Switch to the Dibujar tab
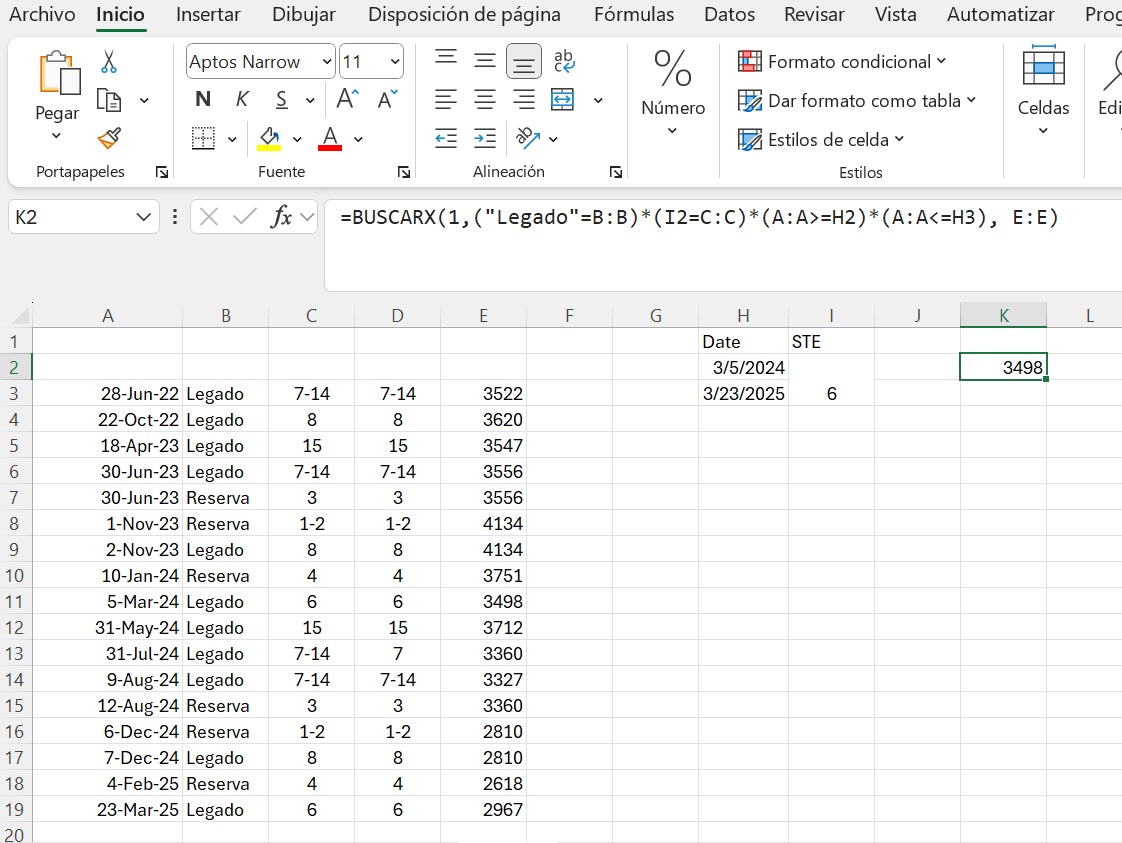1122x843 pixels. (303, 14)
